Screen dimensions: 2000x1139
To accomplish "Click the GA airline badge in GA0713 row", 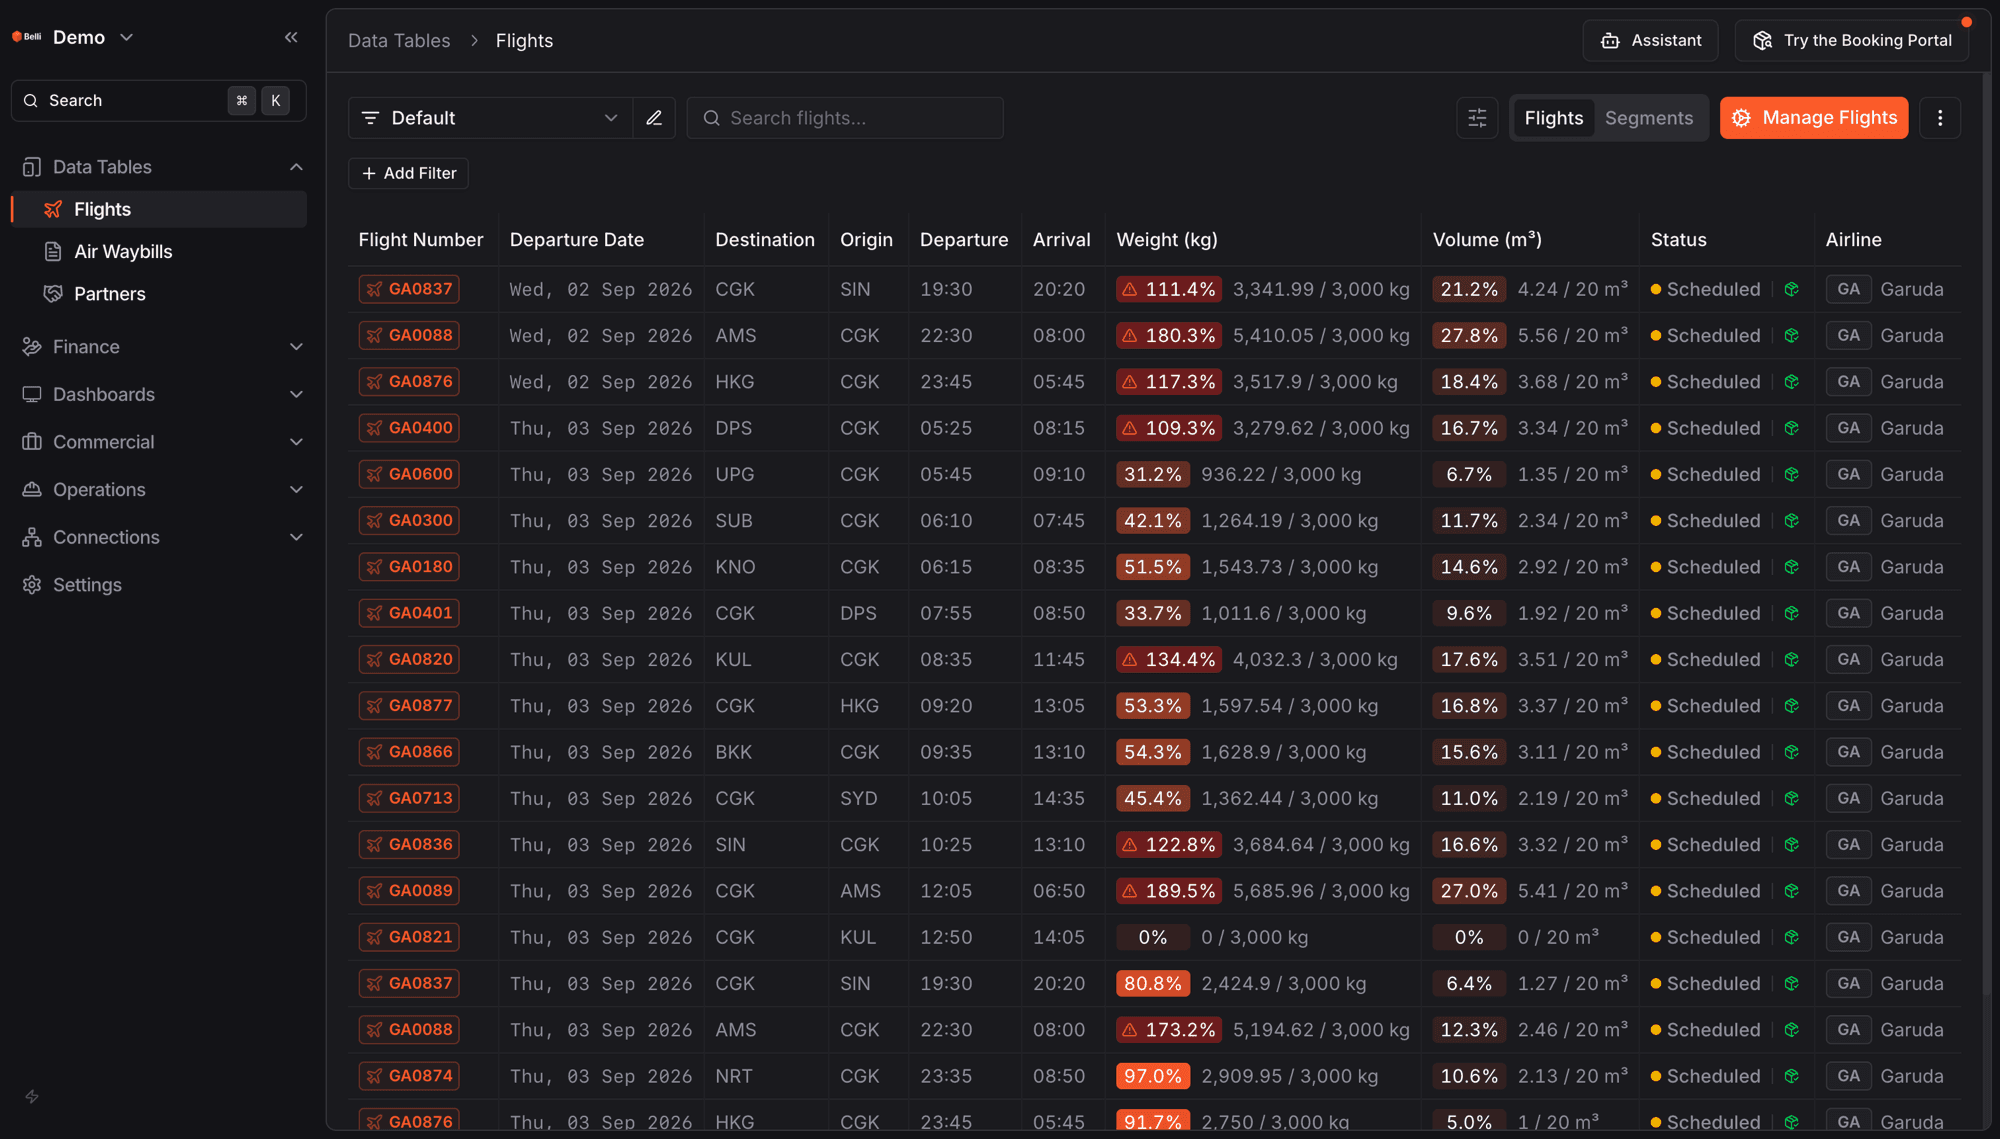I will point(1848,798).
